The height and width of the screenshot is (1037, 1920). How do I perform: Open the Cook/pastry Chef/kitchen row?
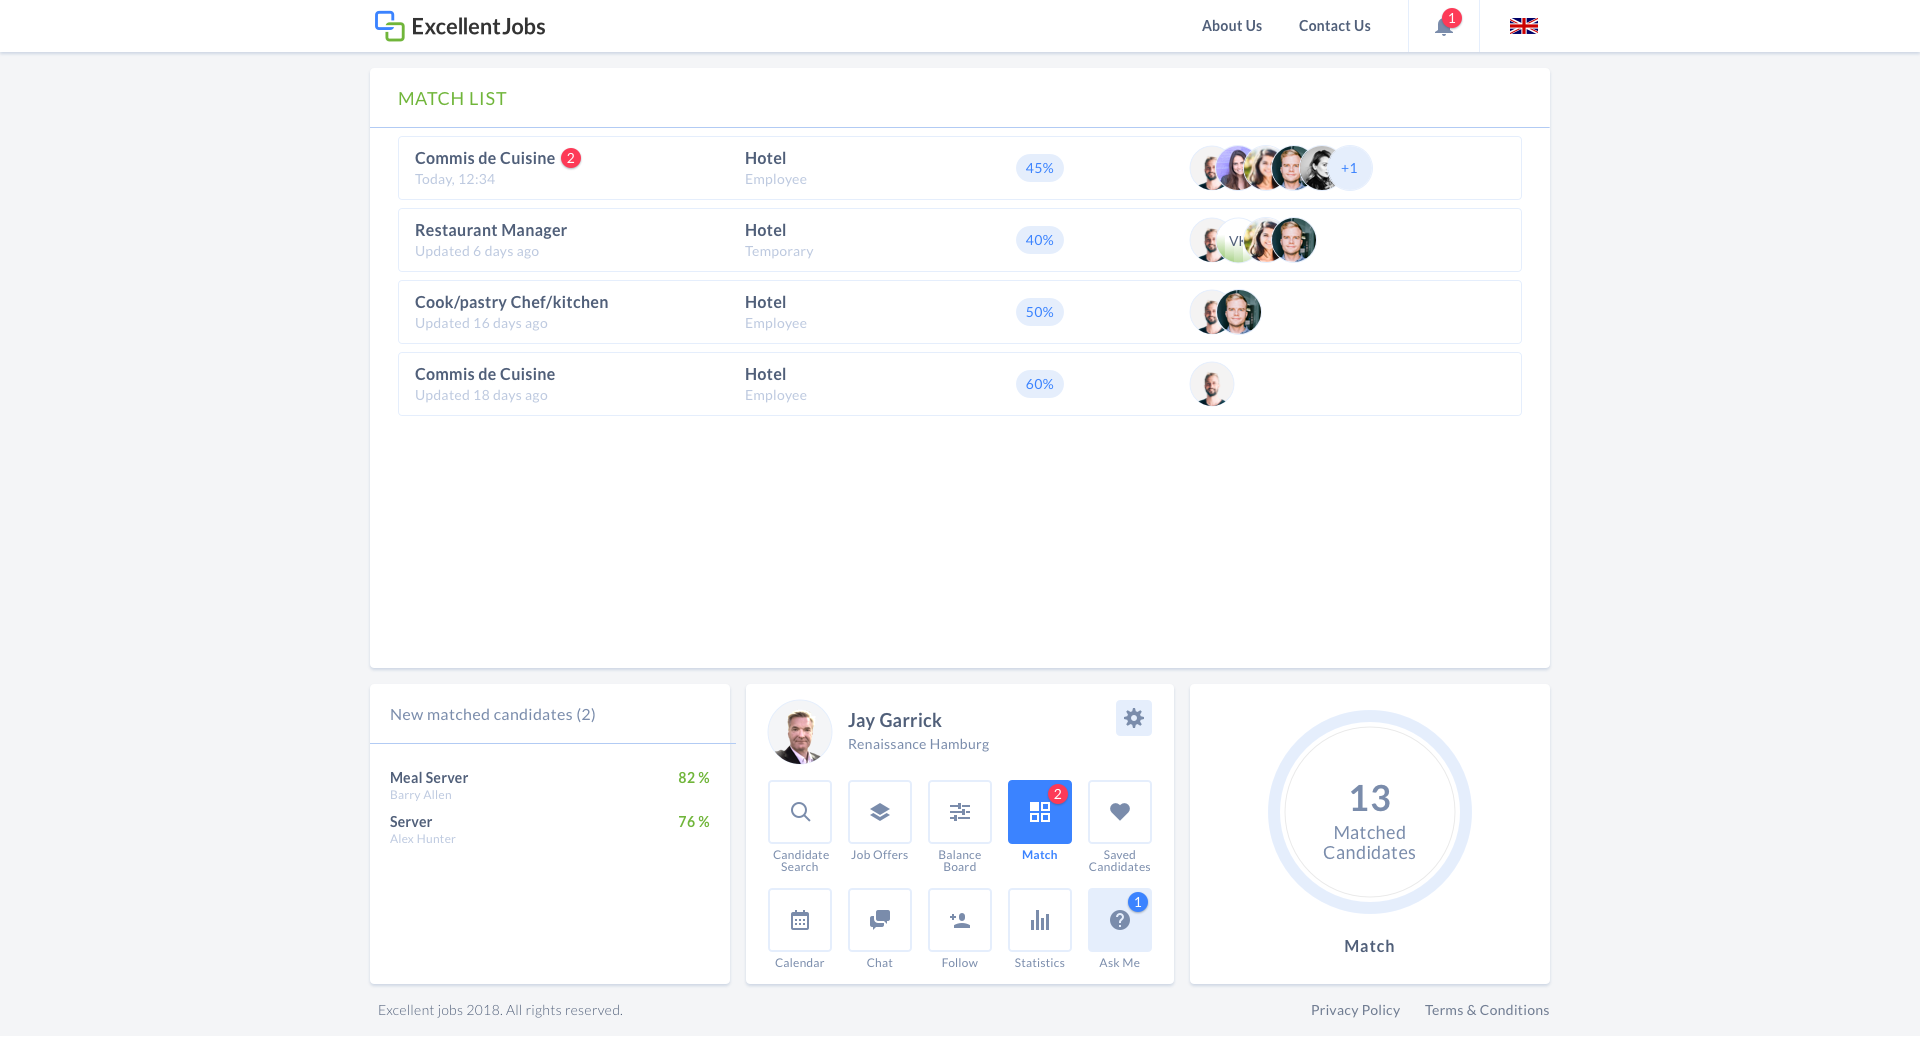pyautogui.click(x=960, y=312)
